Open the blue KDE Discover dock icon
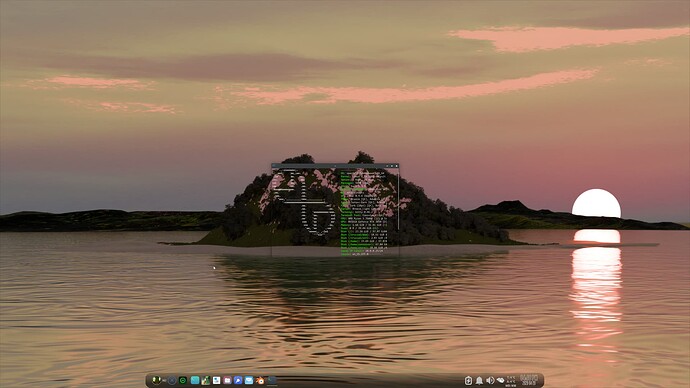This screenshot has width=690, height=388. [x=238, y=380]
